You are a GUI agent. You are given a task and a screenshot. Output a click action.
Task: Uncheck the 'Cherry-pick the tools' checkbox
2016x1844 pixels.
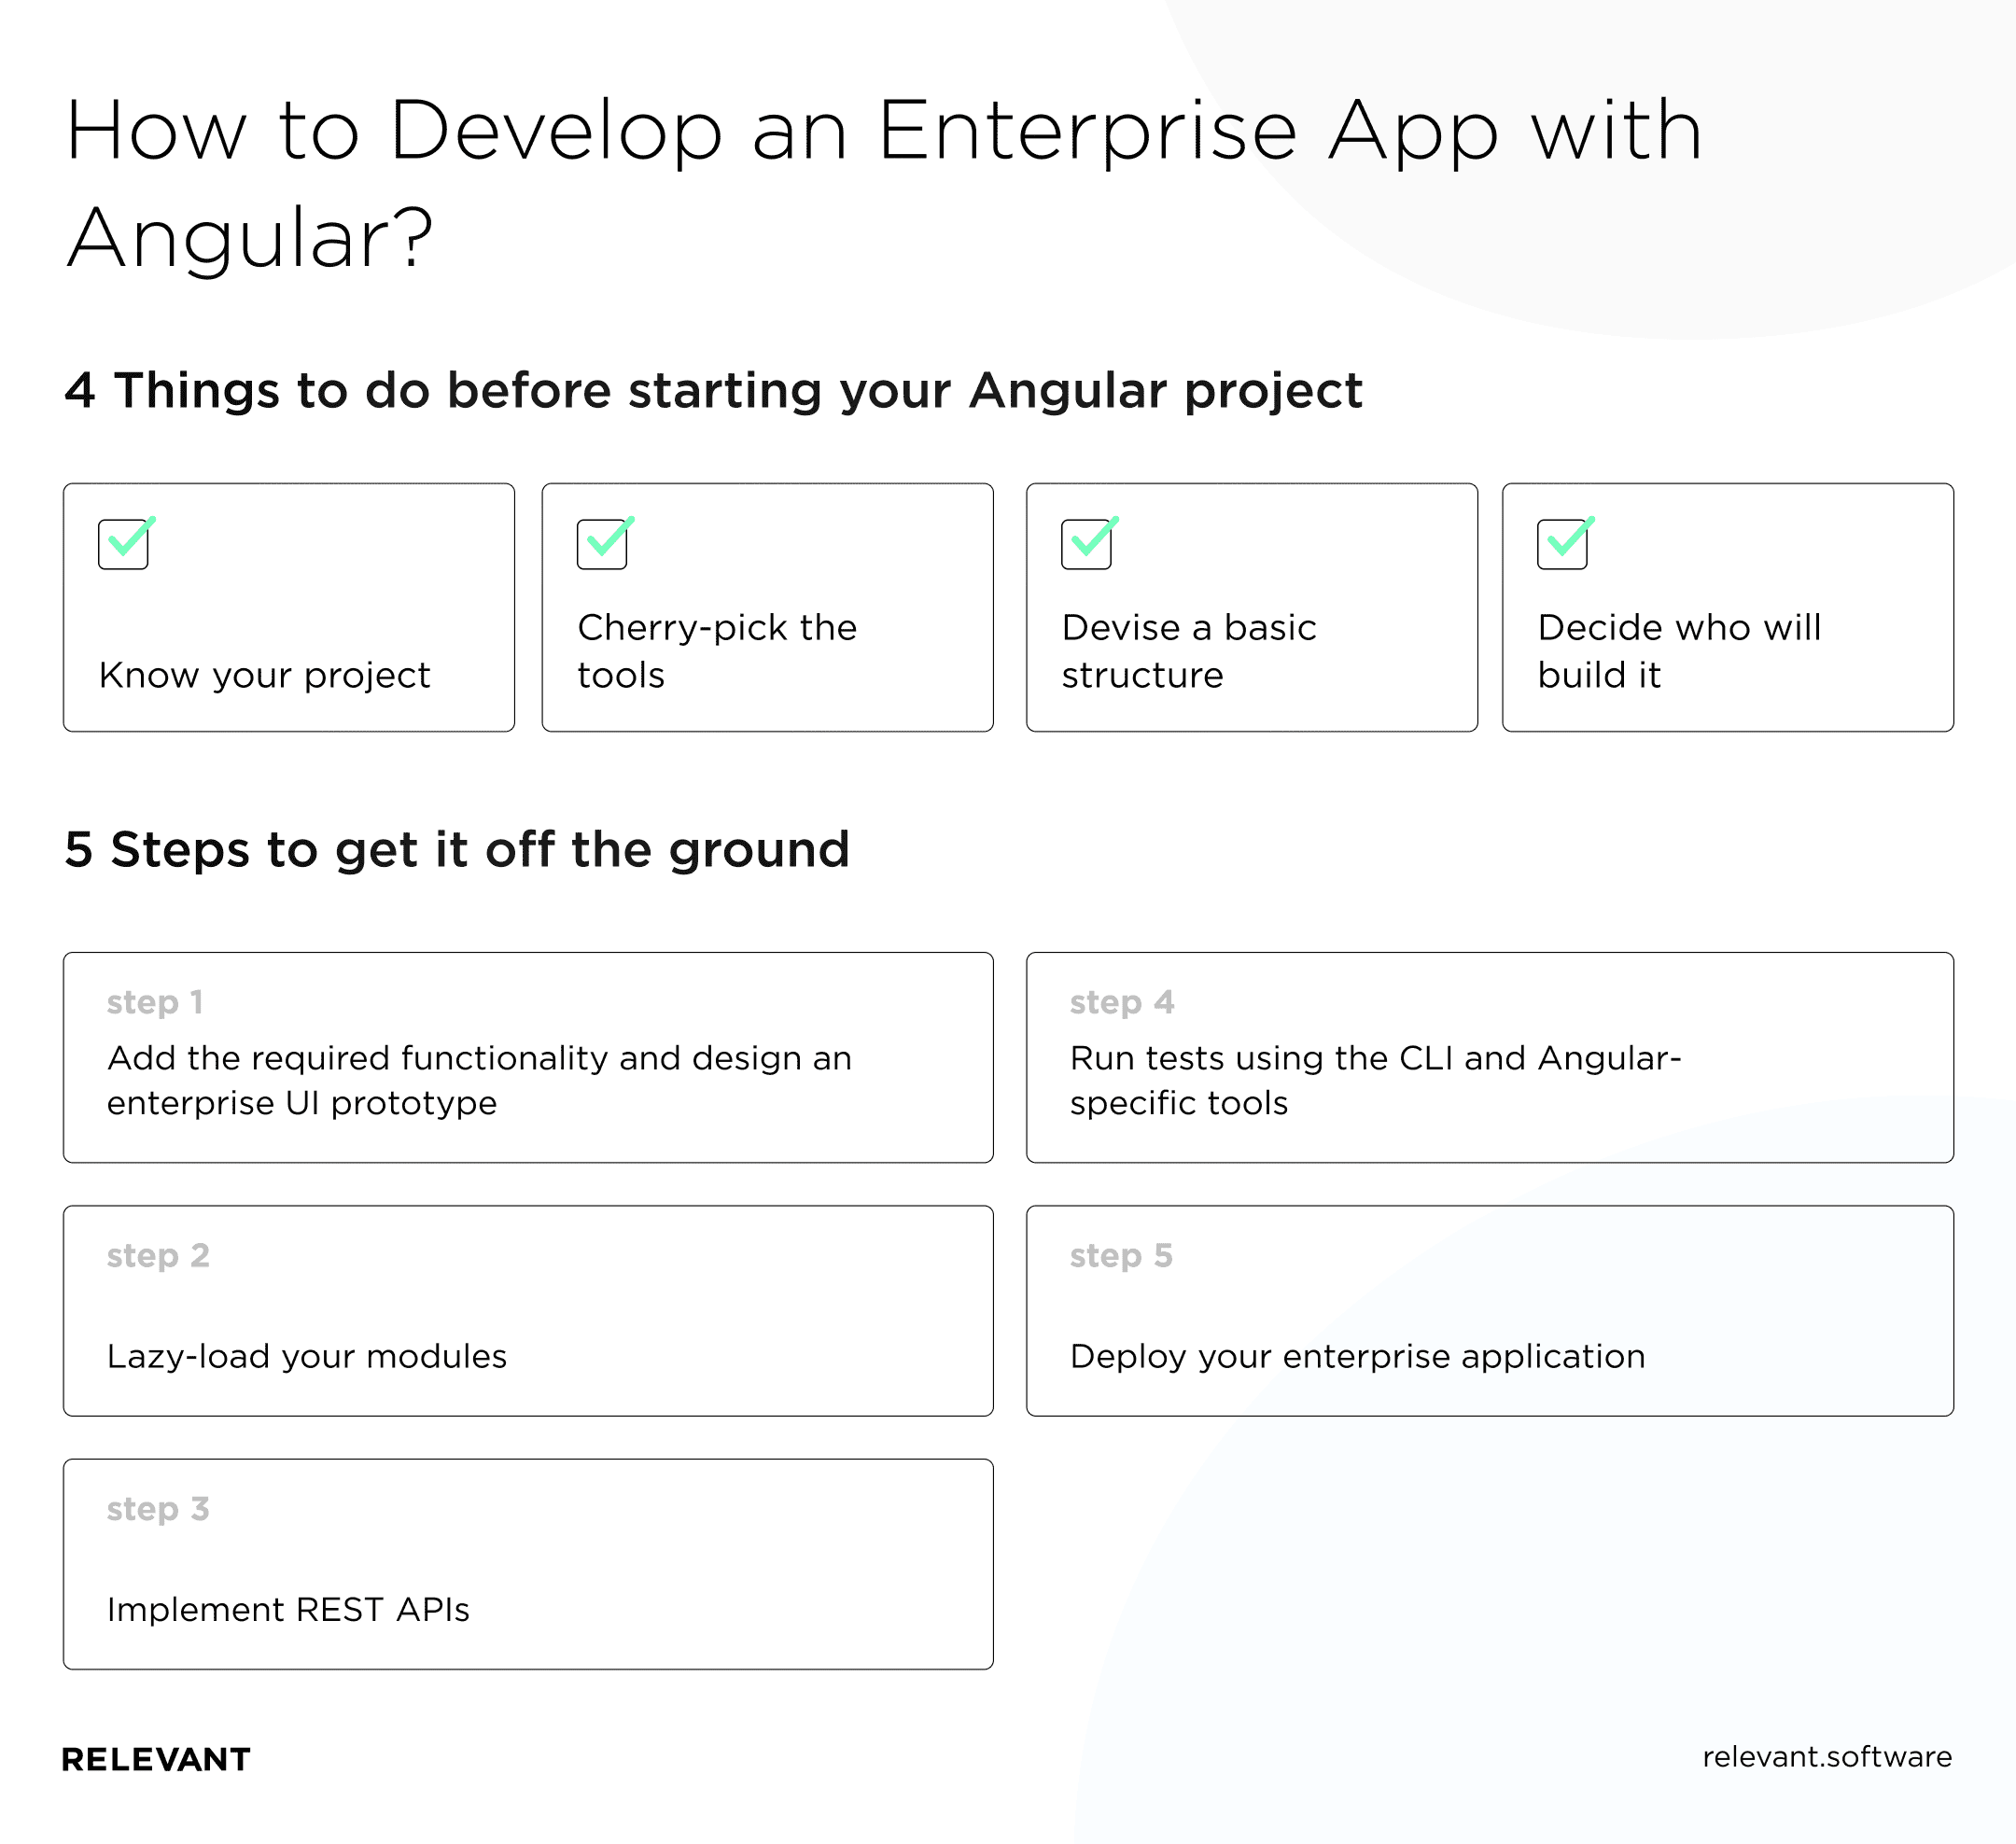pyautogui.click(x=604, y=543)
